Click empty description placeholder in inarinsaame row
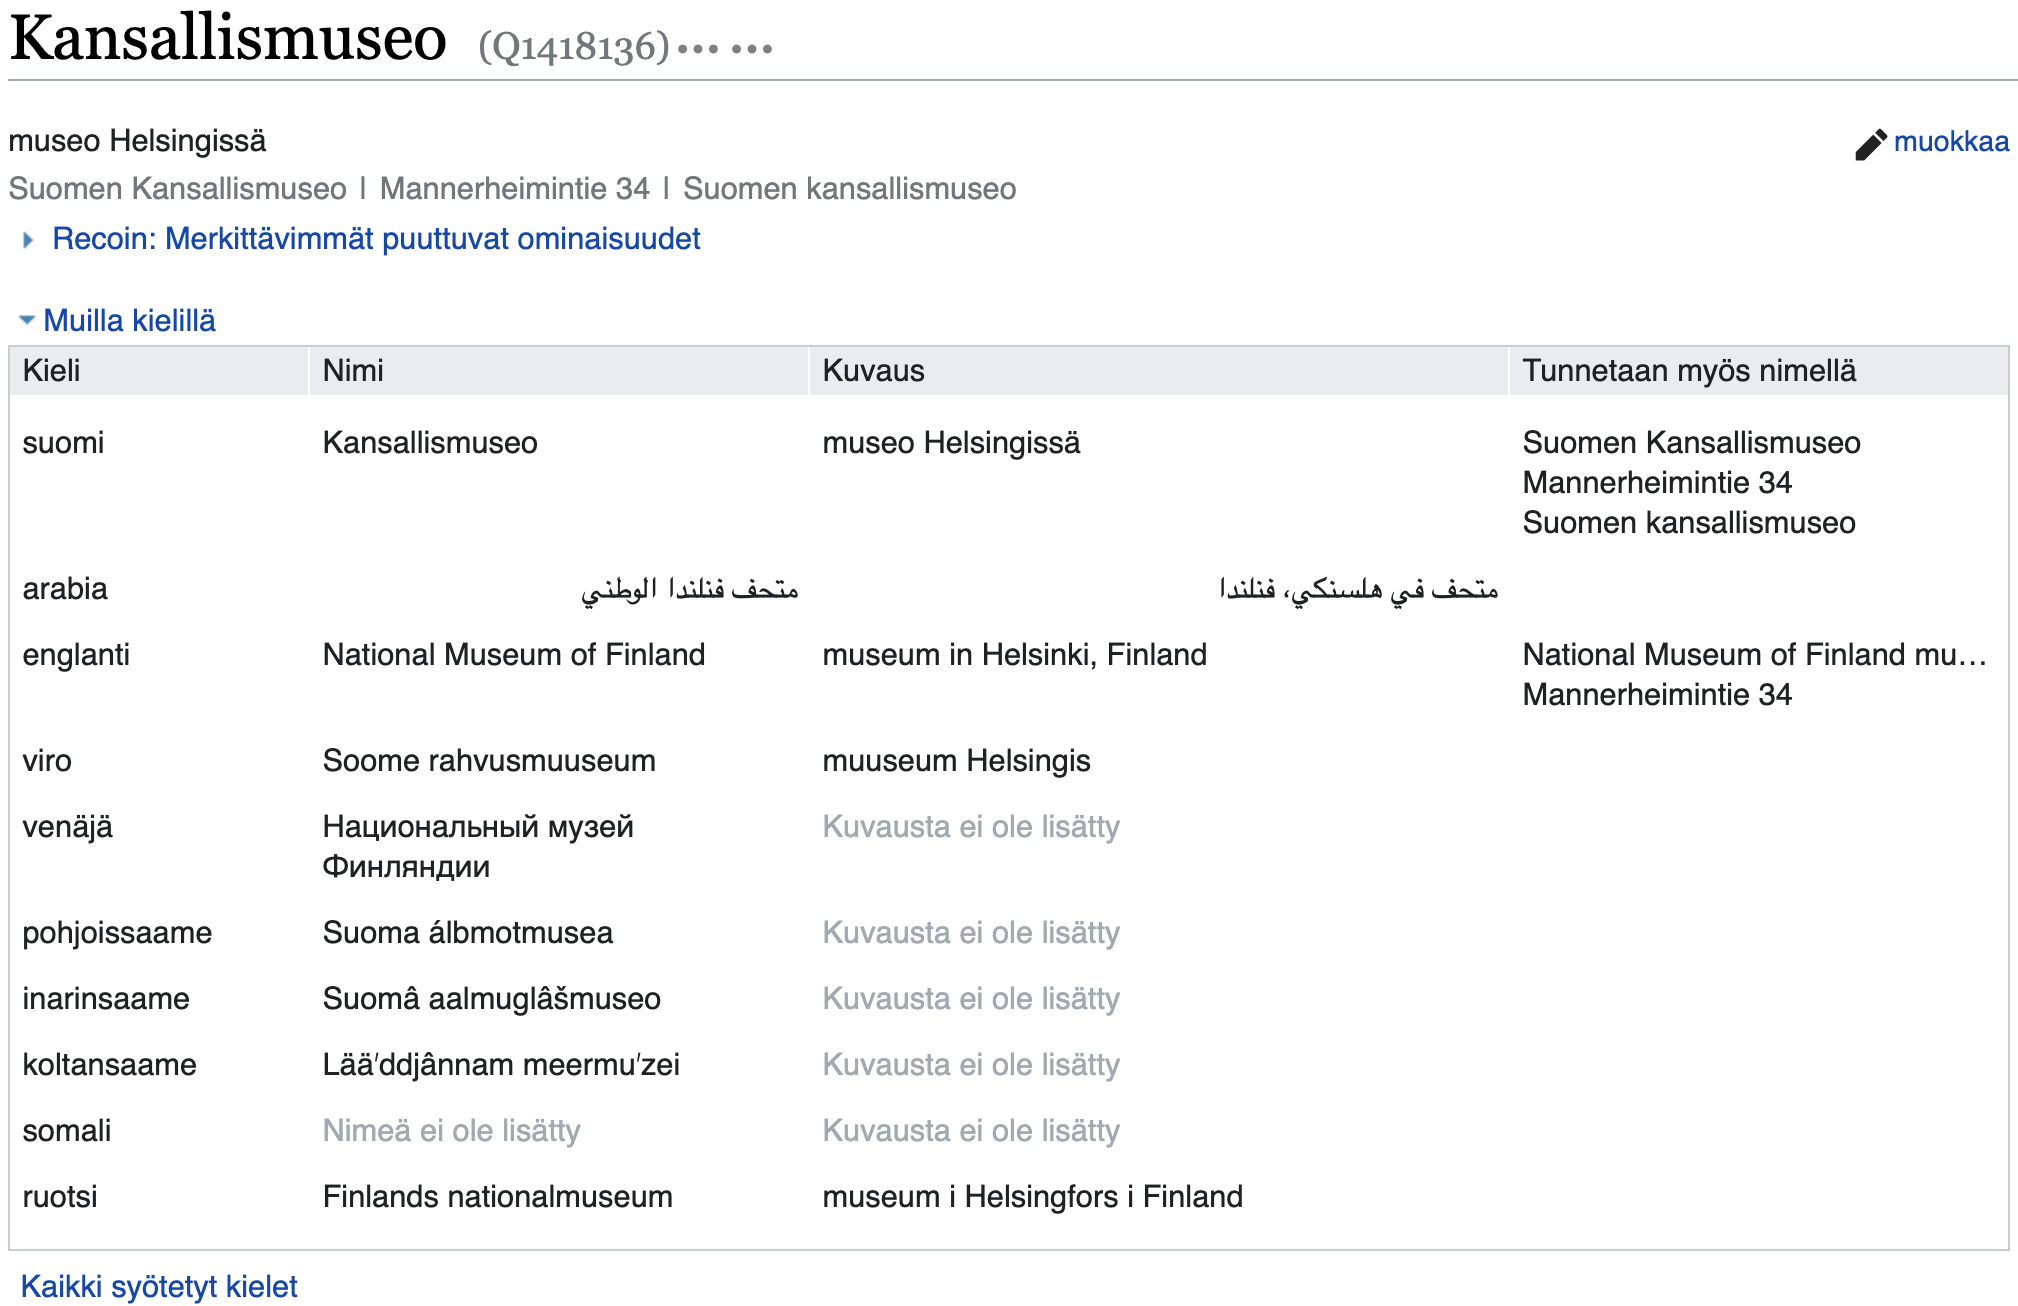Screen dimensions: 2018x1306 [971, 999]
